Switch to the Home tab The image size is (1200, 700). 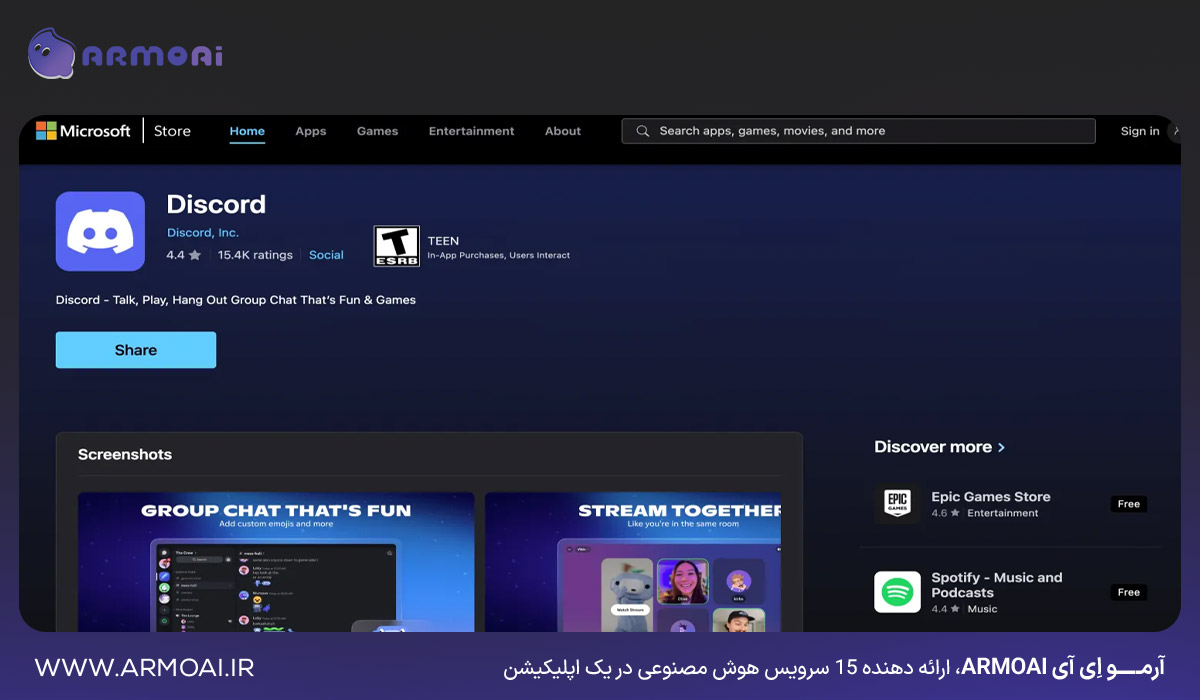247,130
